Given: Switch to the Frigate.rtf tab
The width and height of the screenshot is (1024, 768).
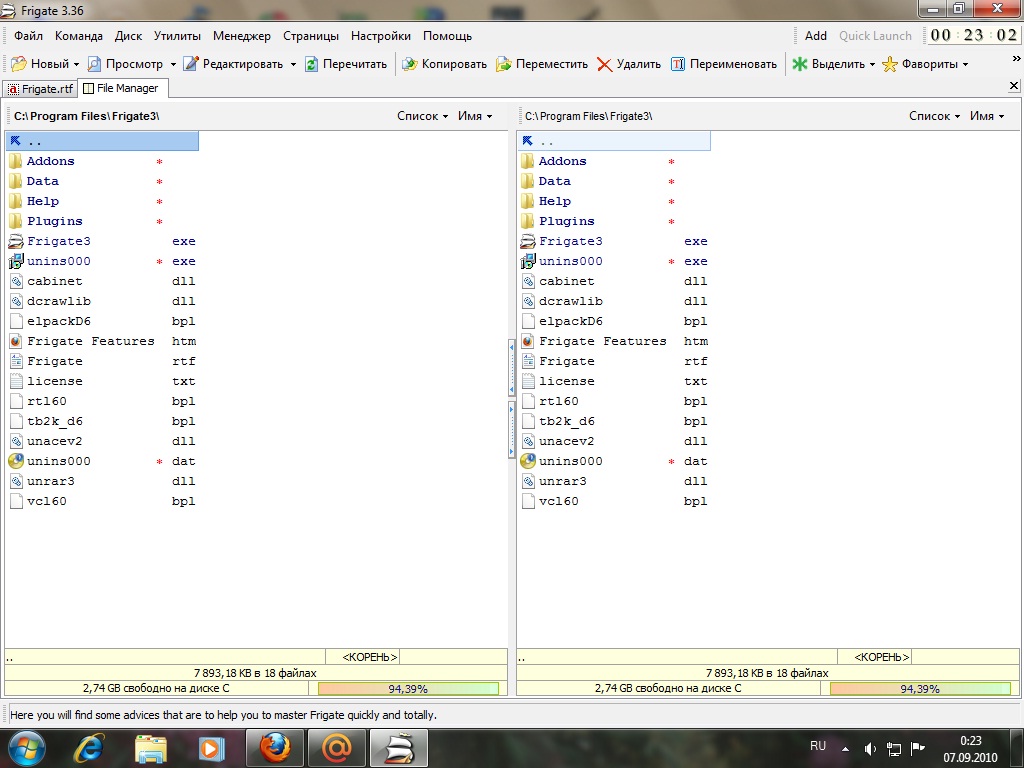Looking at the screenshot, I should 41,89.
